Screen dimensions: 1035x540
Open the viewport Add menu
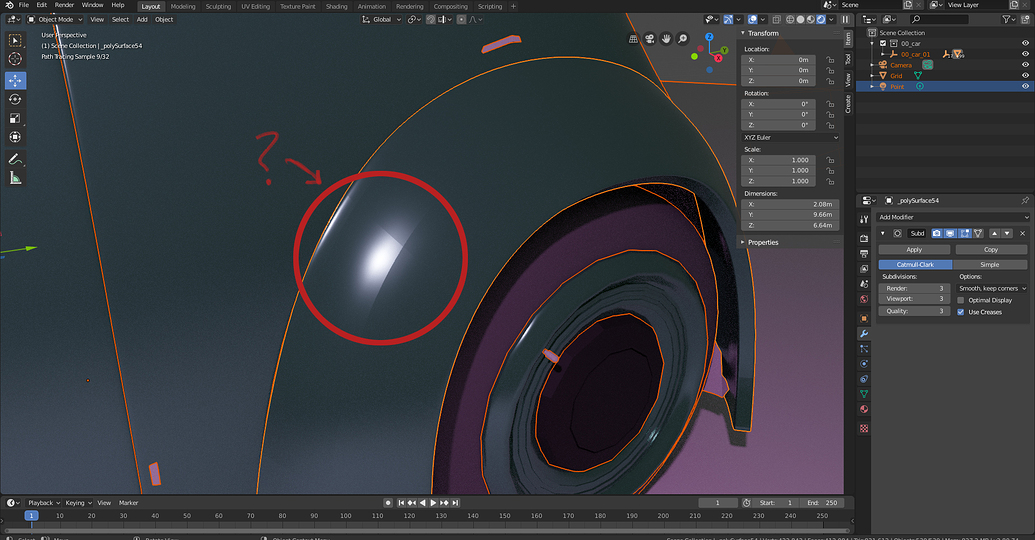142,19
